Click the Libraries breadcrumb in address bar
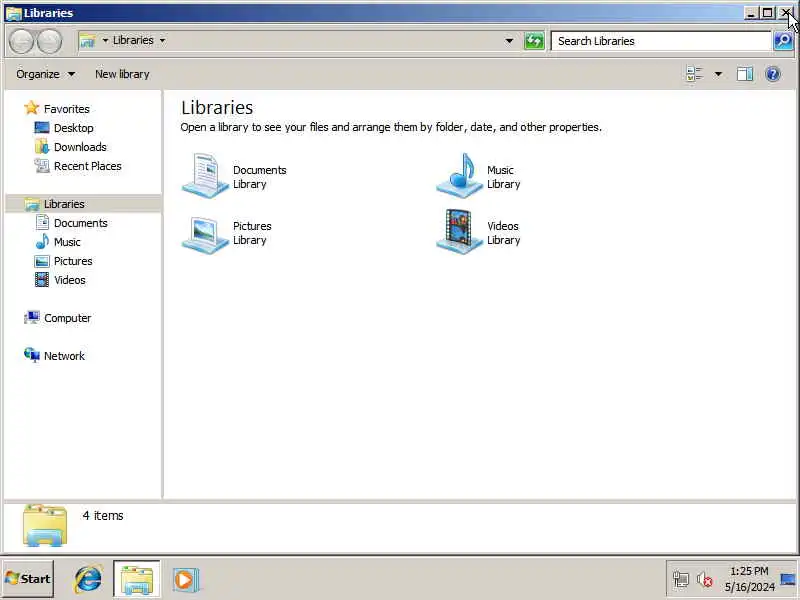 point(133,40)
